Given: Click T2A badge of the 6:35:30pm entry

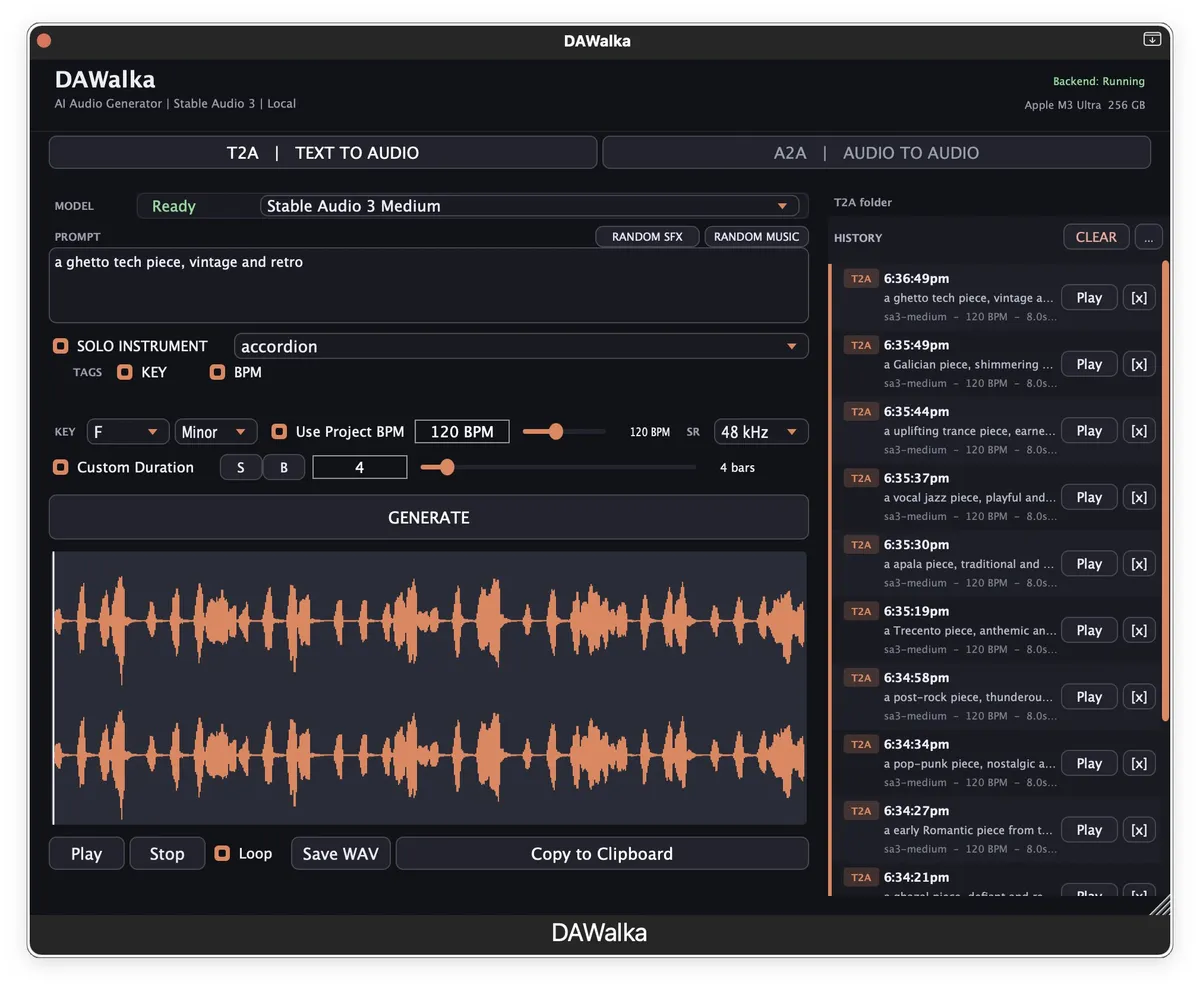Looking at the screenshot, I should [861, 545].
